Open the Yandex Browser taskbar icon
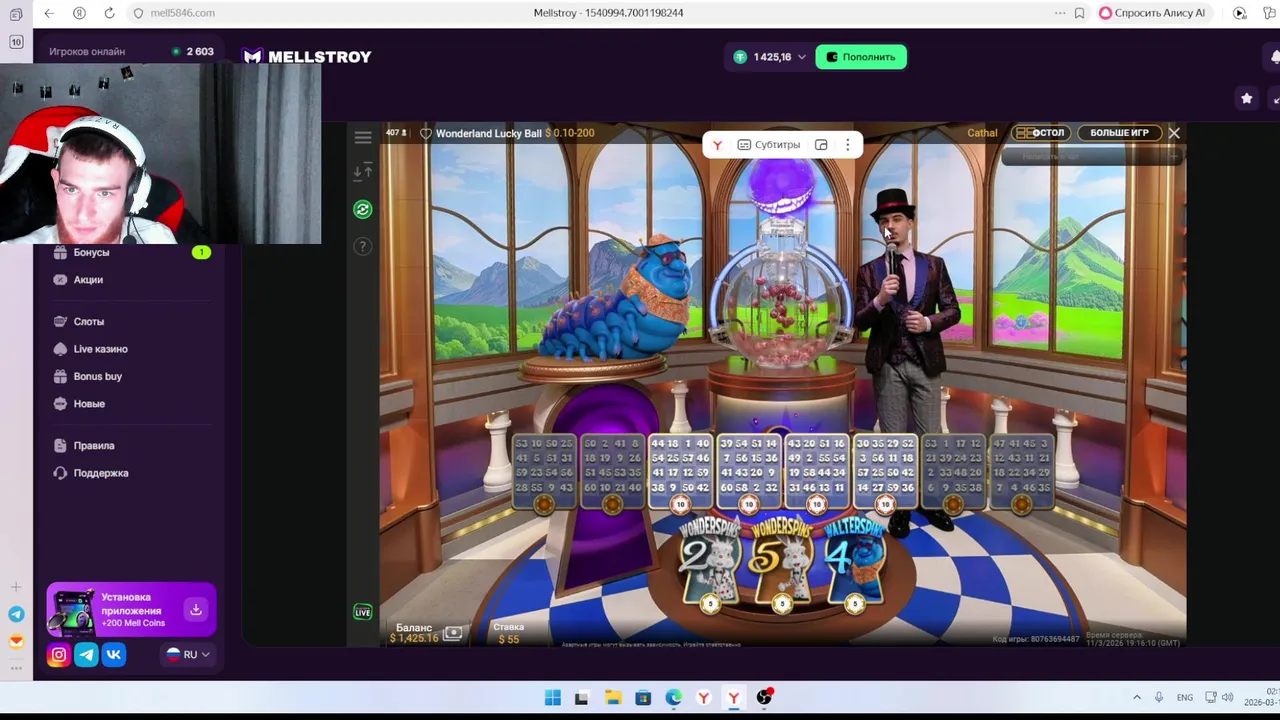Image resolution: width=1280 pixels, height=720 pixels. (x=734, y=698)
